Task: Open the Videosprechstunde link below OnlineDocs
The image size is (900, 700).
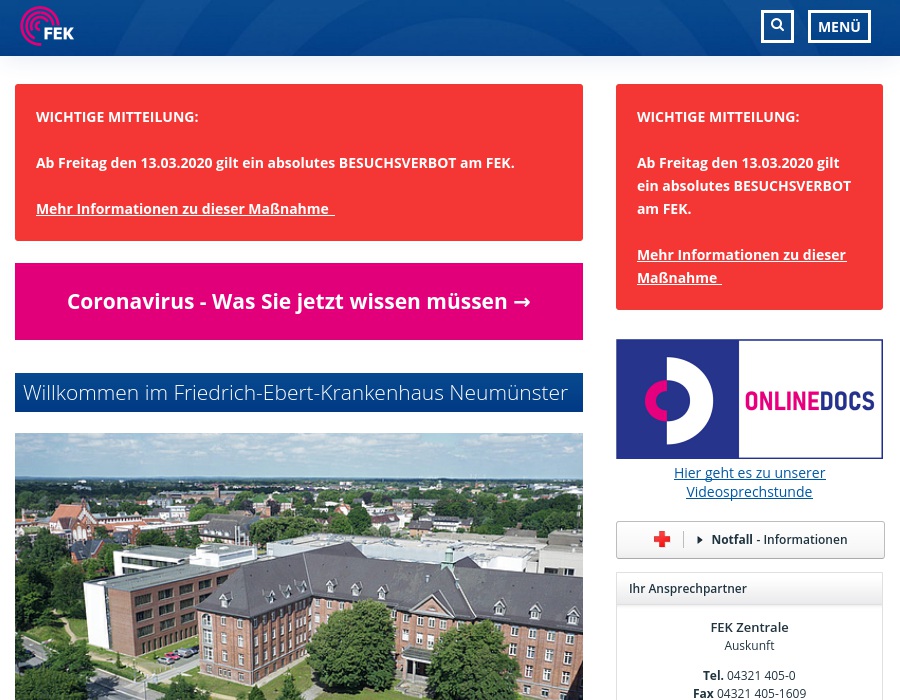Action: [749, 482]
